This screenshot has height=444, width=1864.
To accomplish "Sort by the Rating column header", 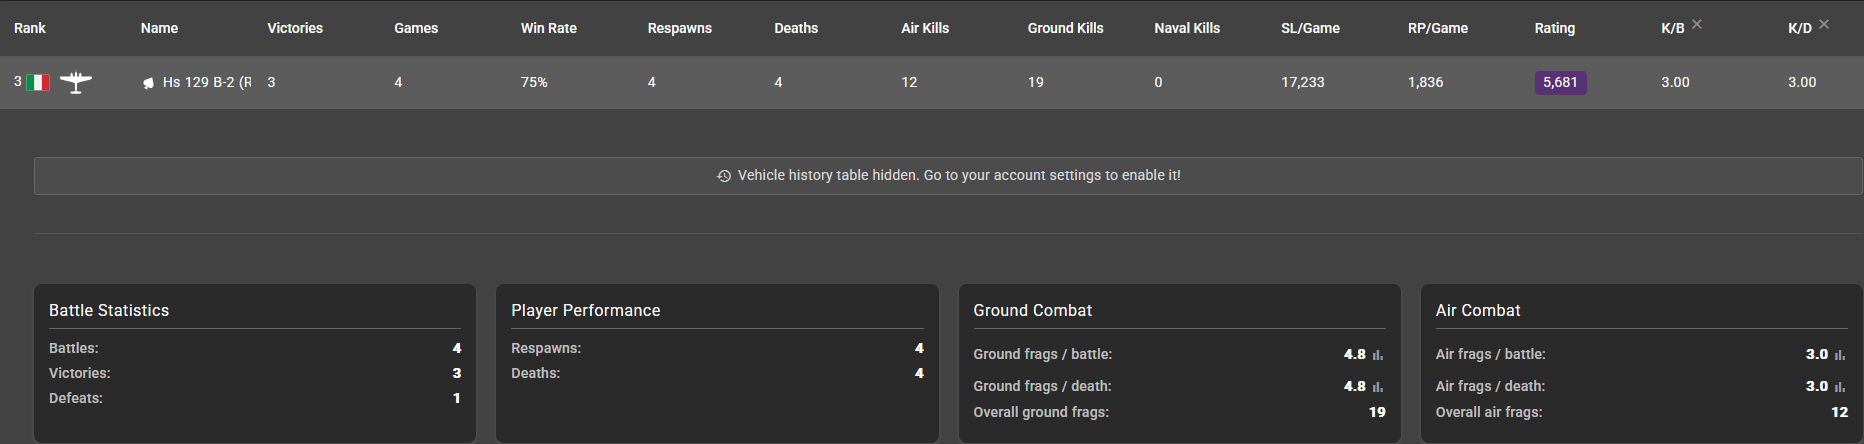I will point(1554,28).
